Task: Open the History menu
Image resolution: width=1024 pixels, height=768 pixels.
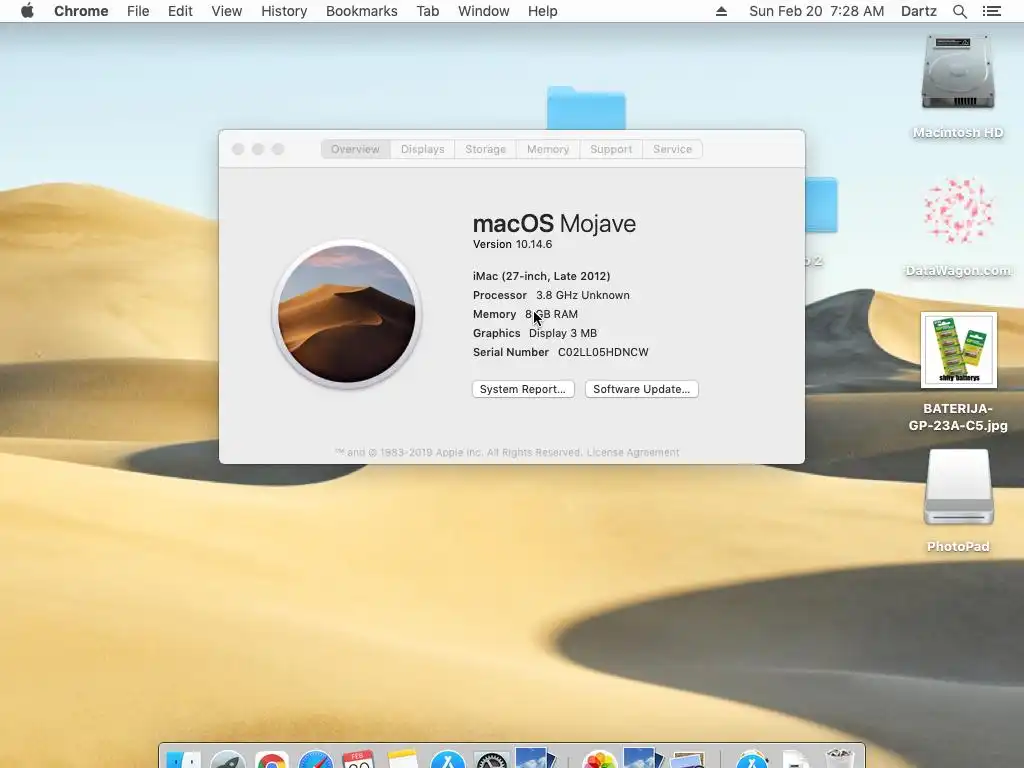Action: pyautogui.click(x=284, y=11)
